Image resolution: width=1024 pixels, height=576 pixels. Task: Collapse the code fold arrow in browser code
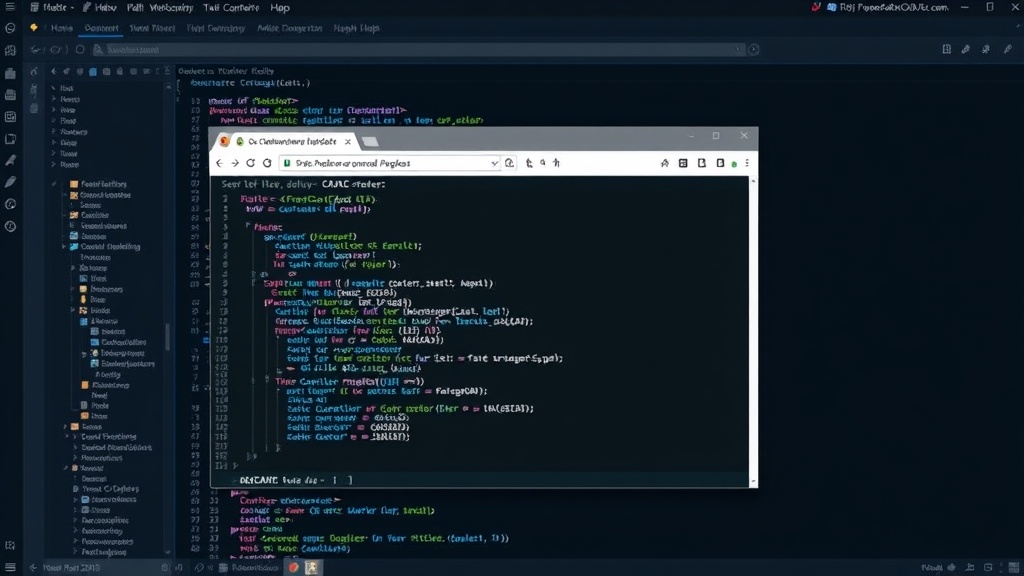(x=248, y=225)
